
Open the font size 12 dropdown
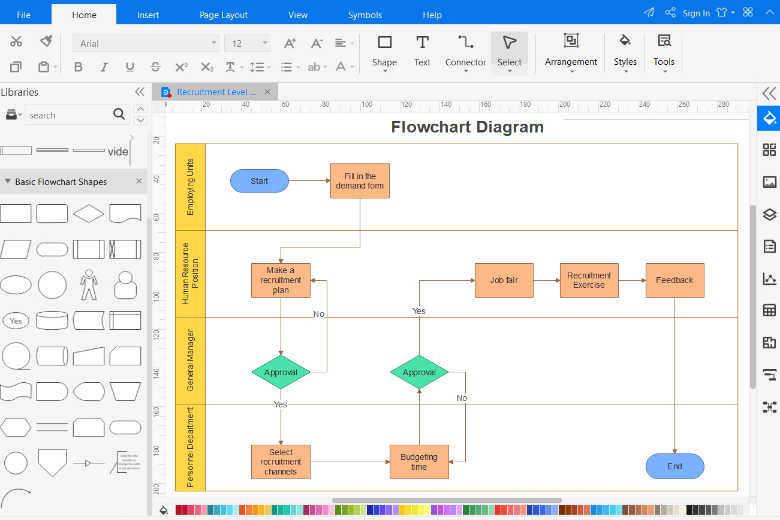coord(247,43)
